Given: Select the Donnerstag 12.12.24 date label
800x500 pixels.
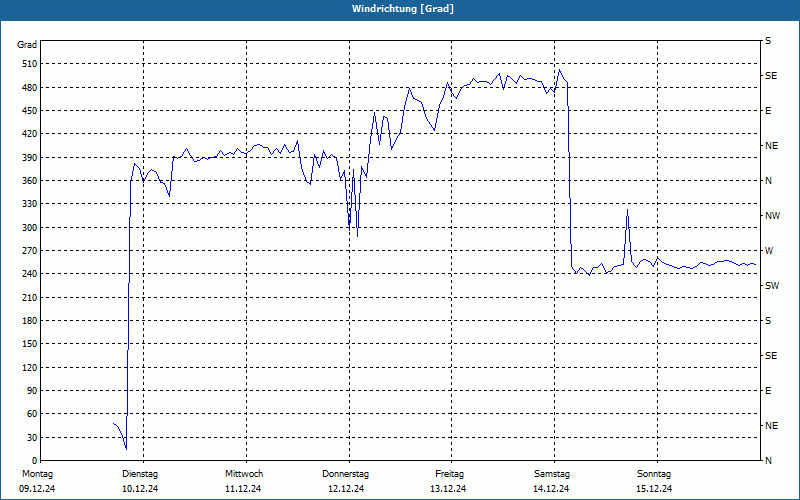Looking at the screenshot, I should pyautogui.click(x=345, y=481).
